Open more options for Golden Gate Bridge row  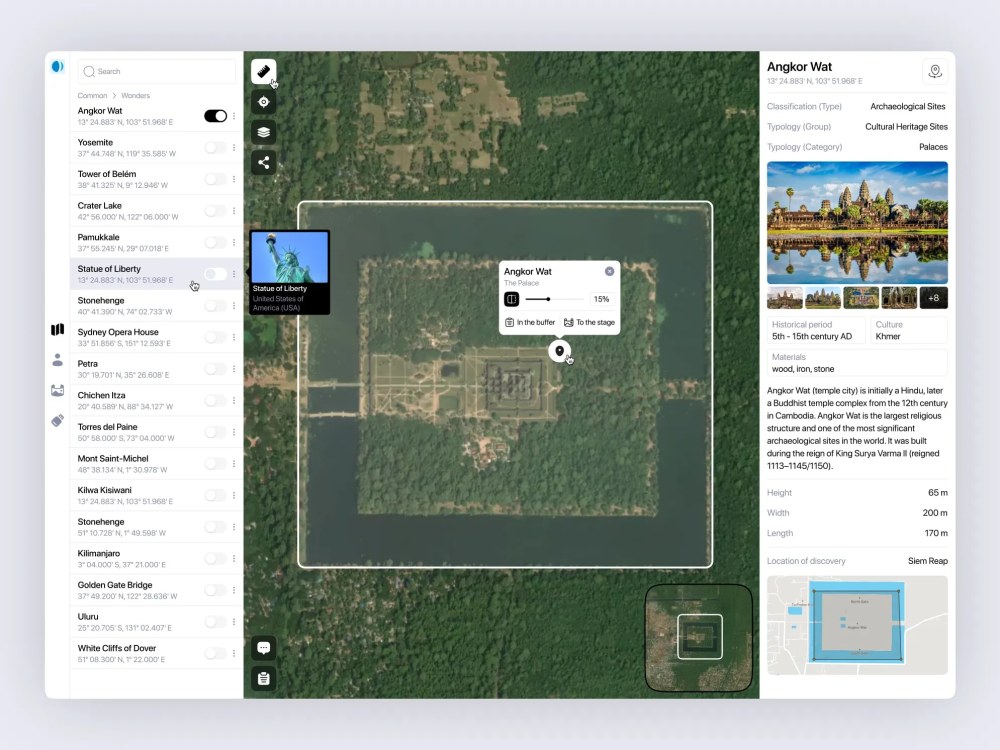point(234,590)
